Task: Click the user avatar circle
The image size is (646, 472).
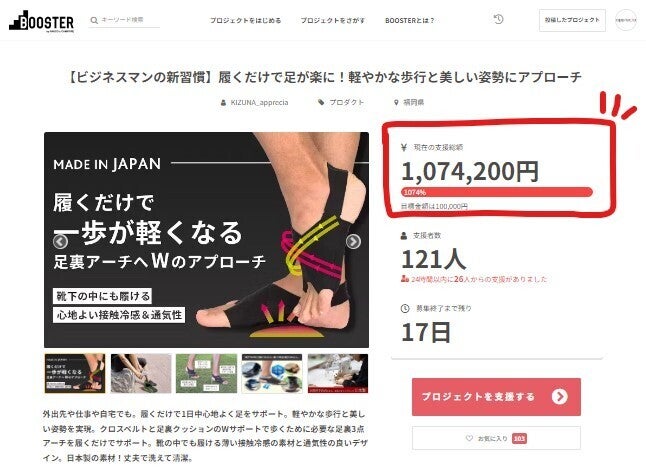Action: point(625,20)
